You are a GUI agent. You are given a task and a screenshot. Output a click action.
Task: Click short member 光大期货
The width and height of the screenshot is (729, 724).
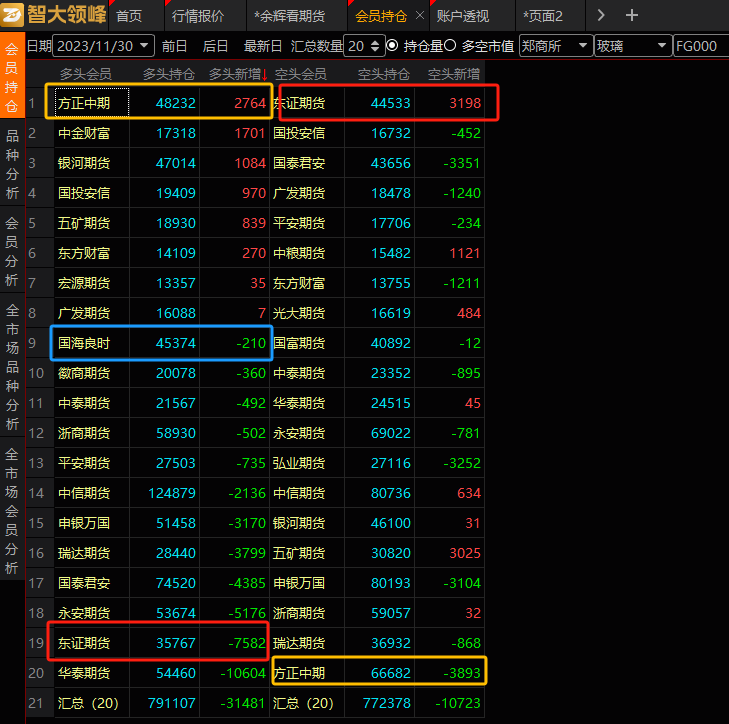click(299, 313)
